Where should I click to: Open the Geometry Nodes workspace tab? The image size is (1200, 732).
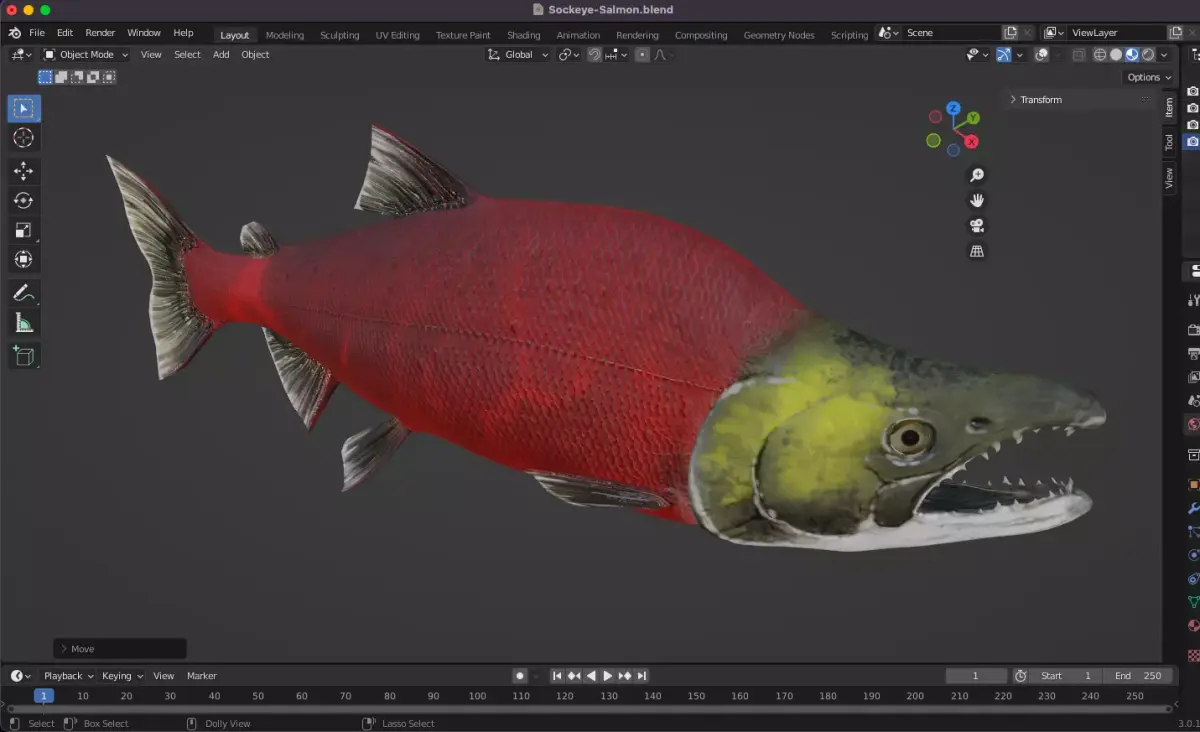(x=779, y=35)
